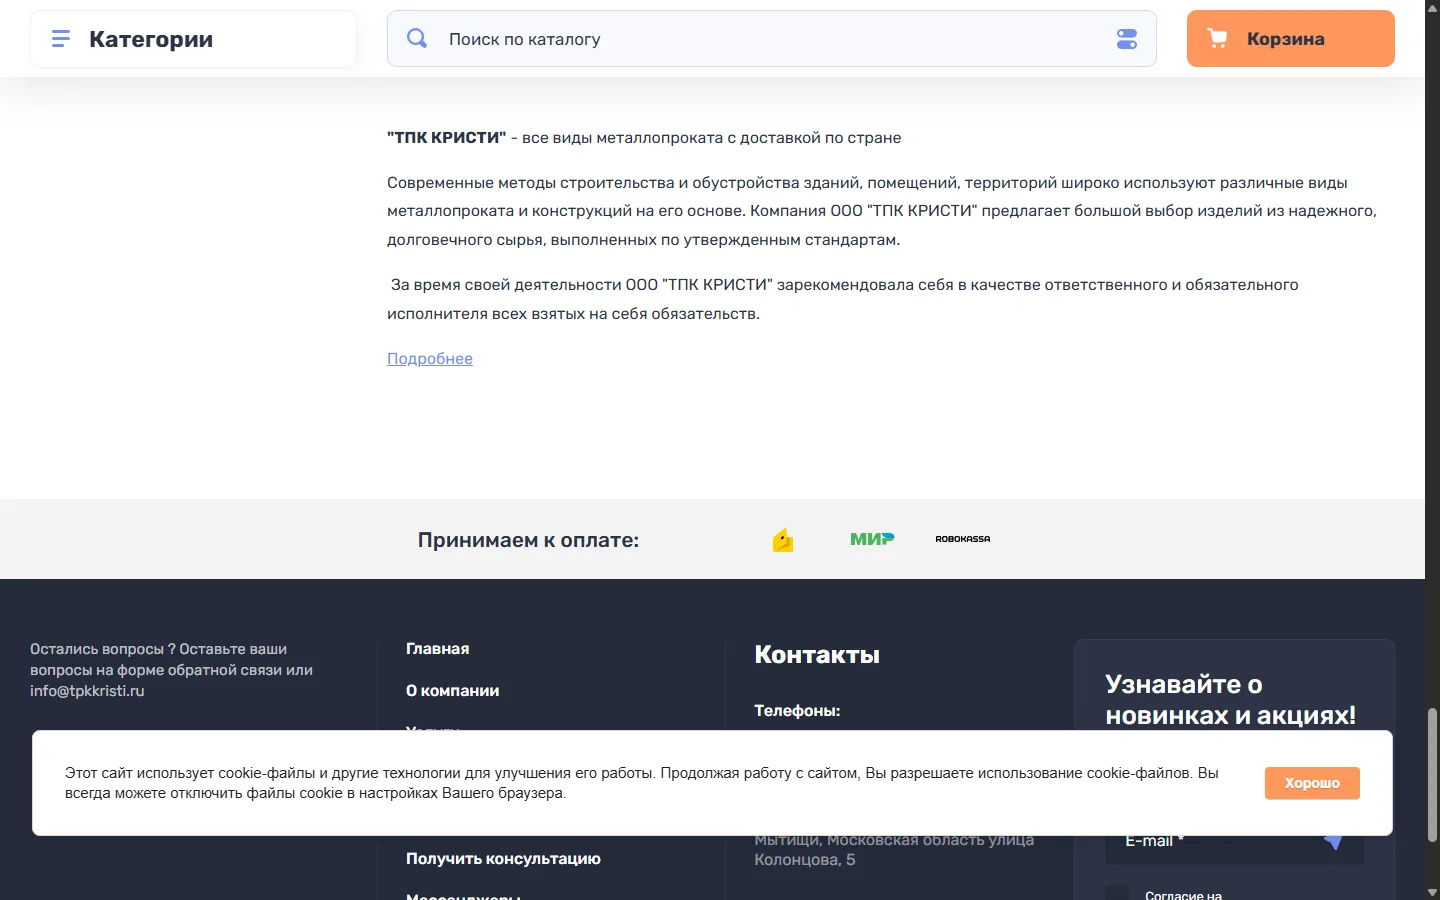Click the Robokassa payment logo

pos(963,539)
